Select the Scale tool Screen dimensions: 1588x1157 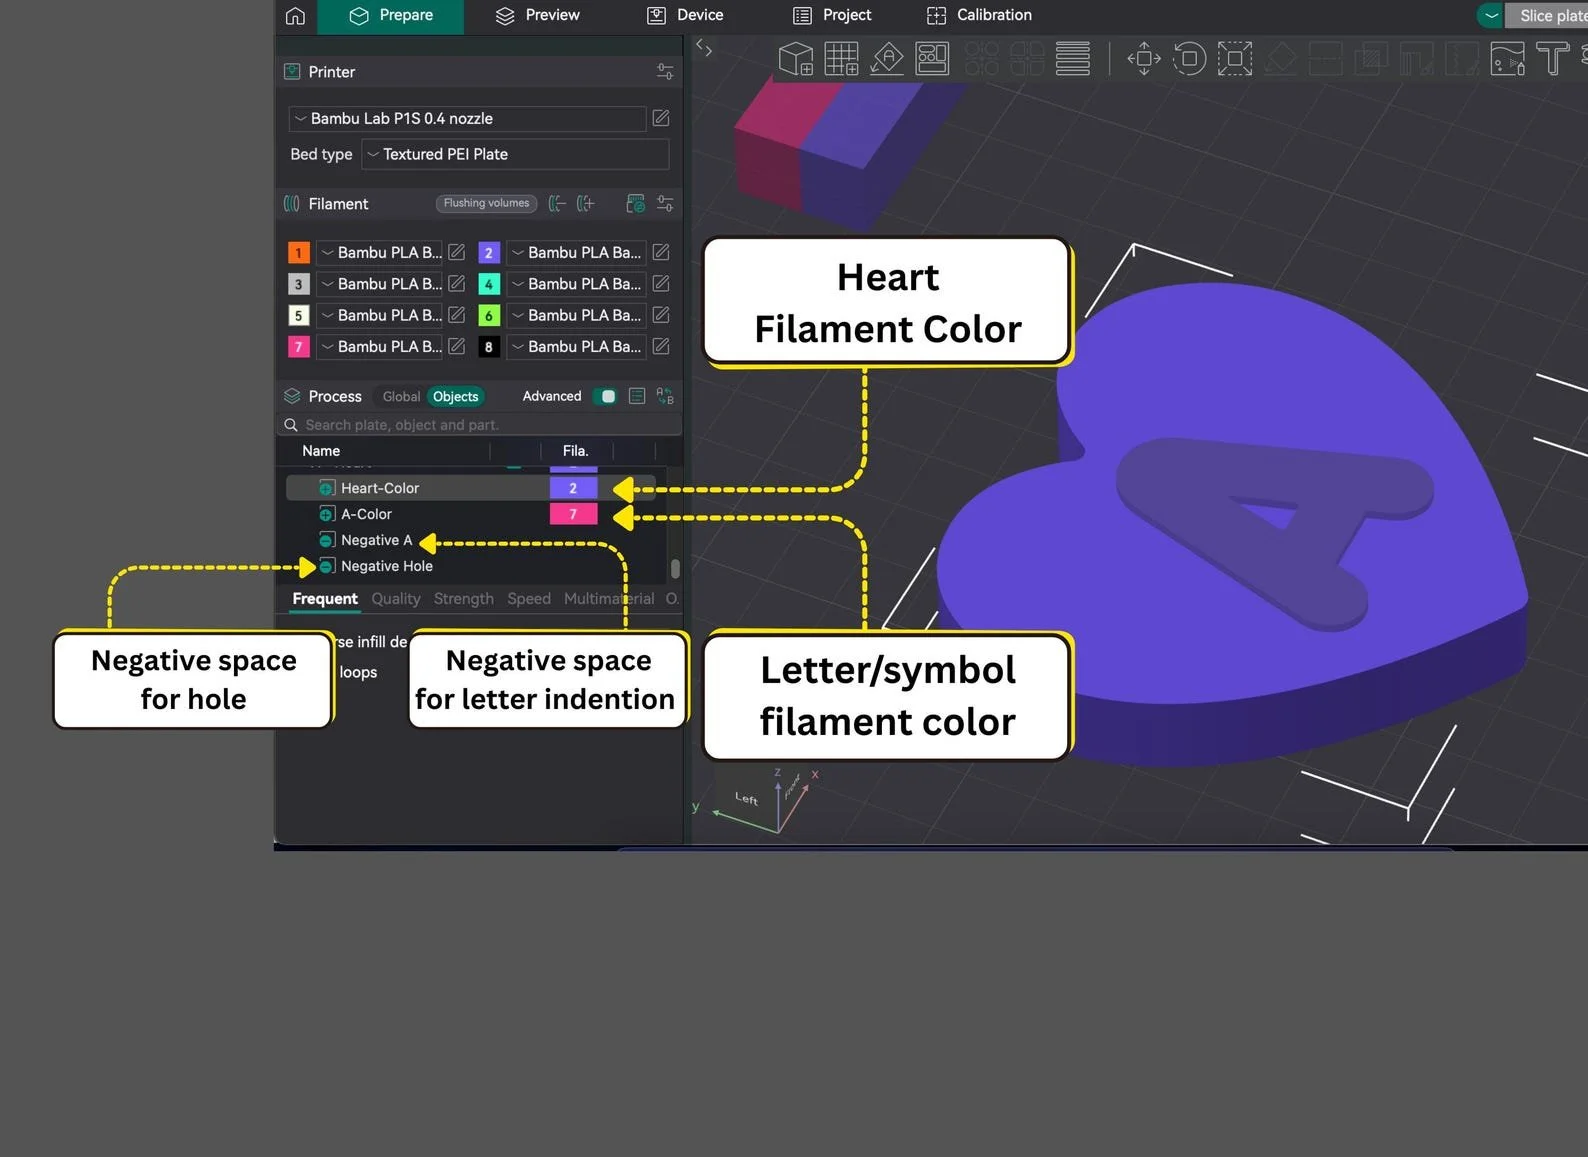click(x=1235, y=59)
